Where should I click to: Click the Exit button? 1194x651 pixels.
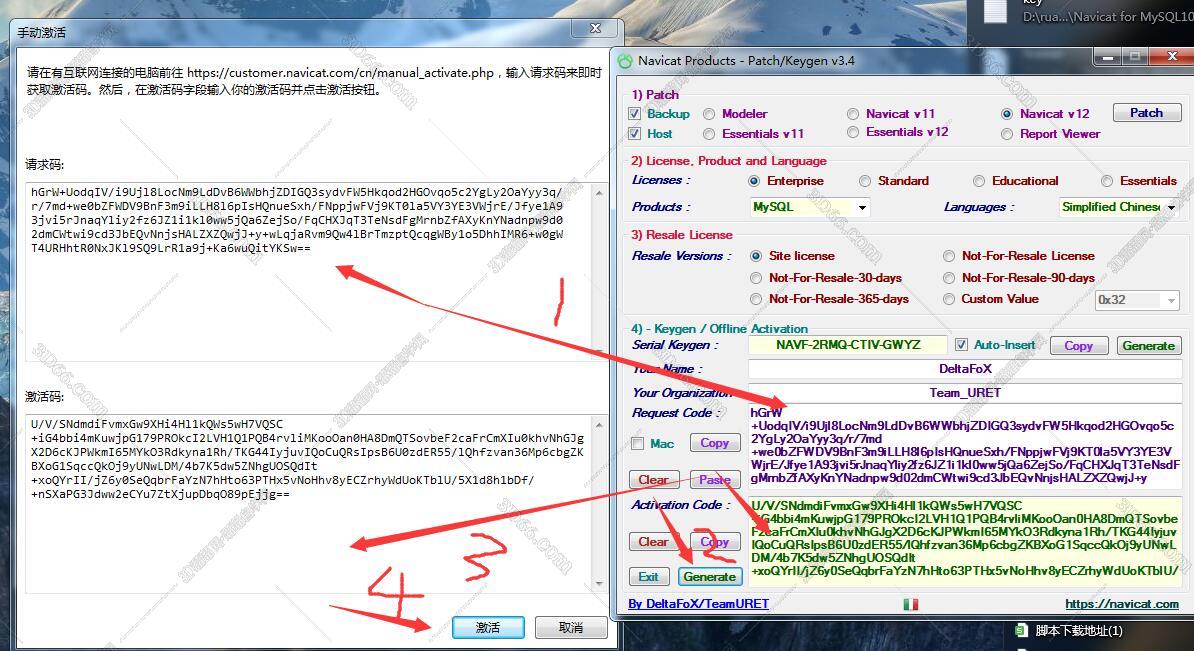pyautogui.click(x=649, y=577)
